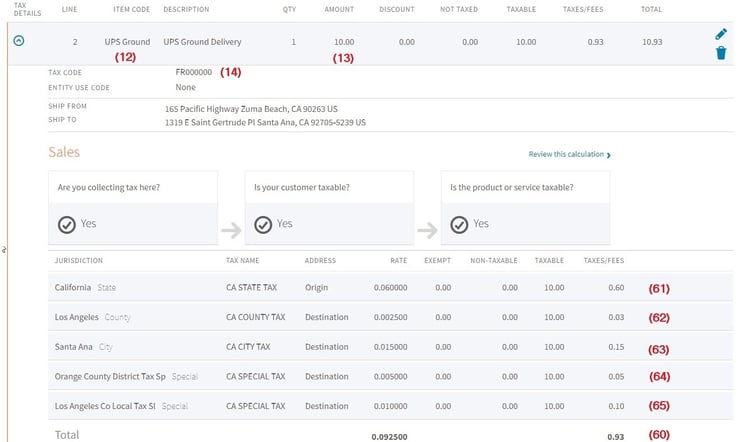
Task: Click the Ship To address in Santa Ana
Action: click(x=265, y=122)
